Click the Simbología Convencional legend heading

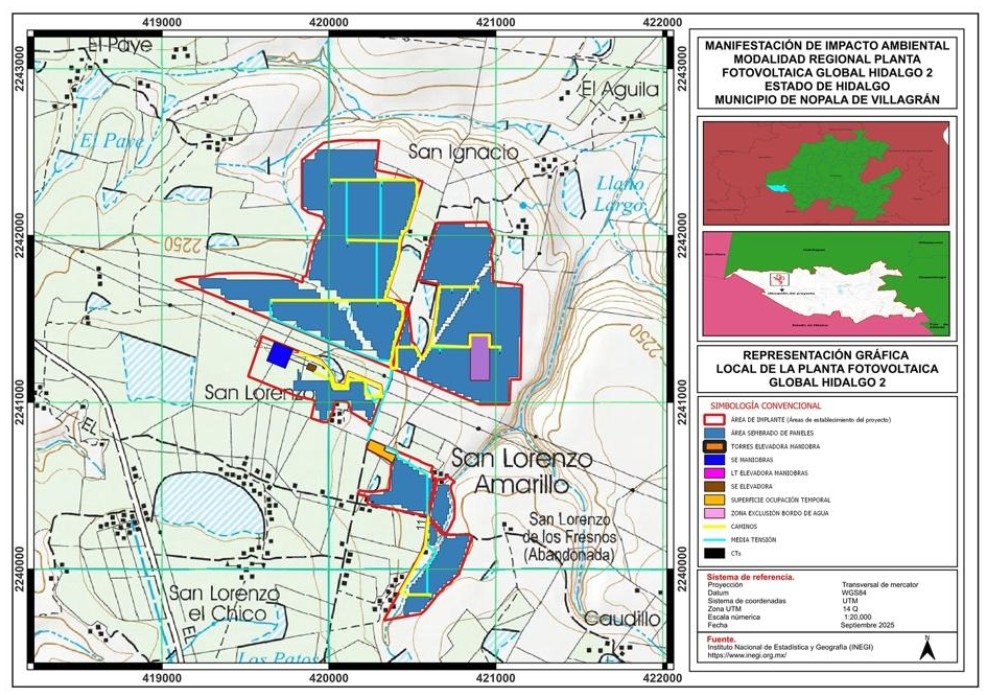765,406
